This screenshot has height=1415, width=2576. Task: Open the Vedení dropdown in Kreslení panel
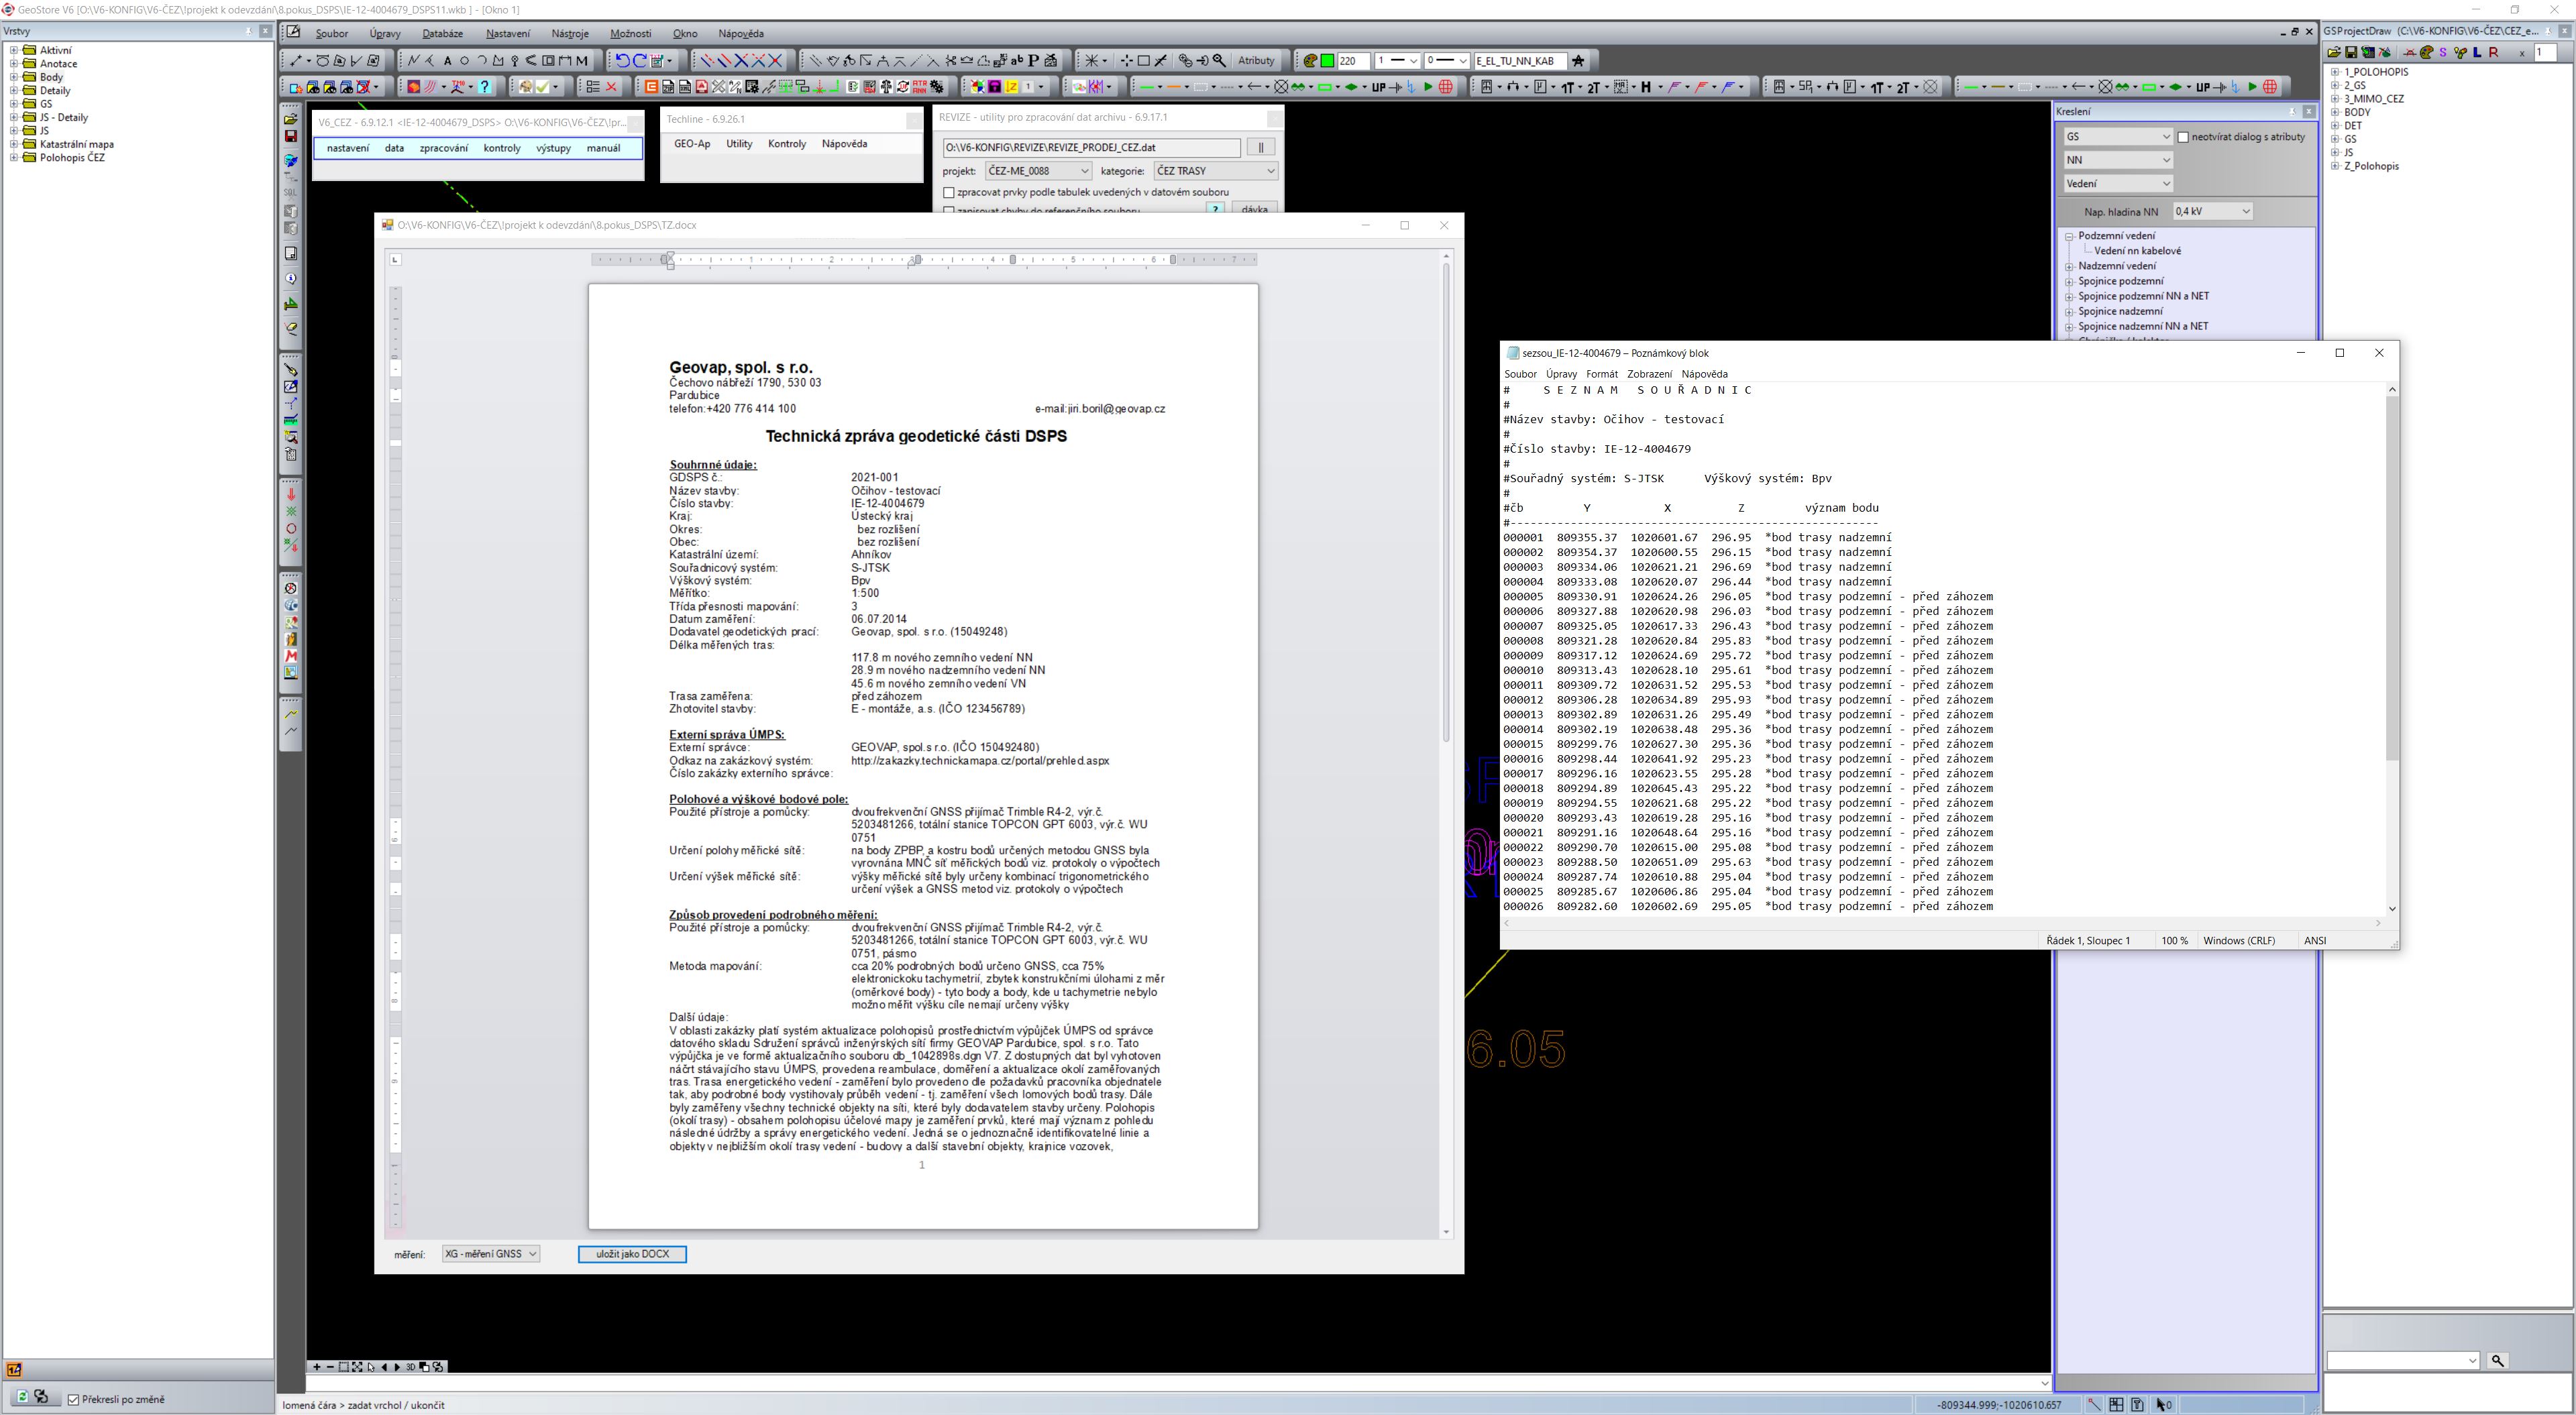click(2118, 183)
